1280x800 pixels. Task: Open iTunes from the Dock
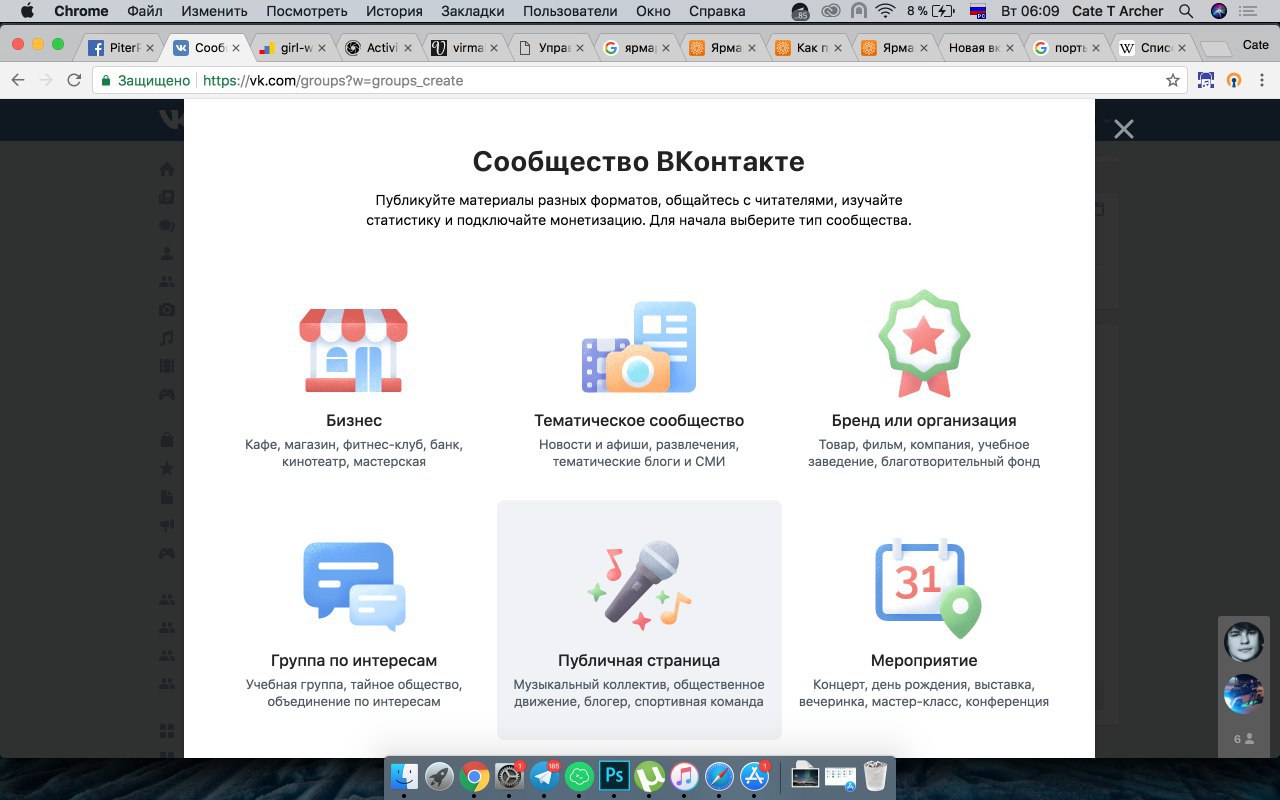pyautogui.click(x=684, y=776)
